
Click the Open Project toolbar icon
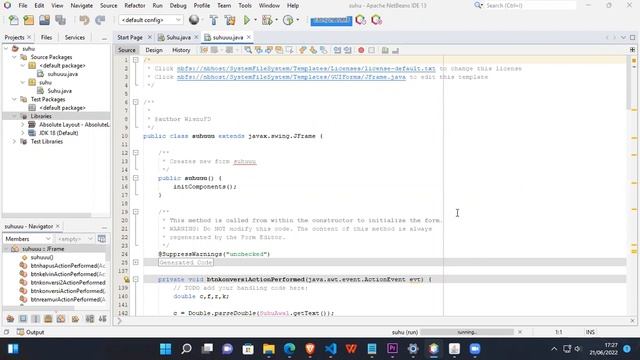pos(44,20)
